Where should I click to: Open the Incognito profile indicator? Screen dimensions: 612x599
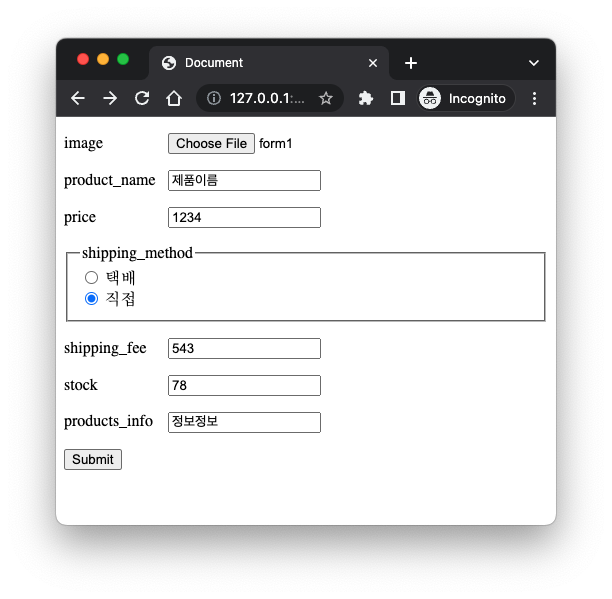[466, 98]
